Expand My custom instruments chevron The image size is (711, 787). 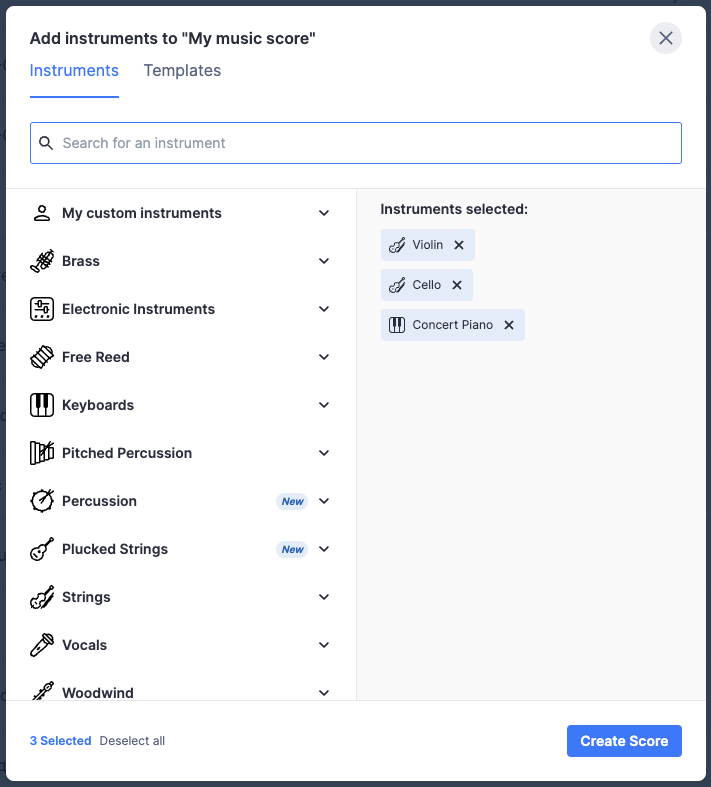point(324,213)
